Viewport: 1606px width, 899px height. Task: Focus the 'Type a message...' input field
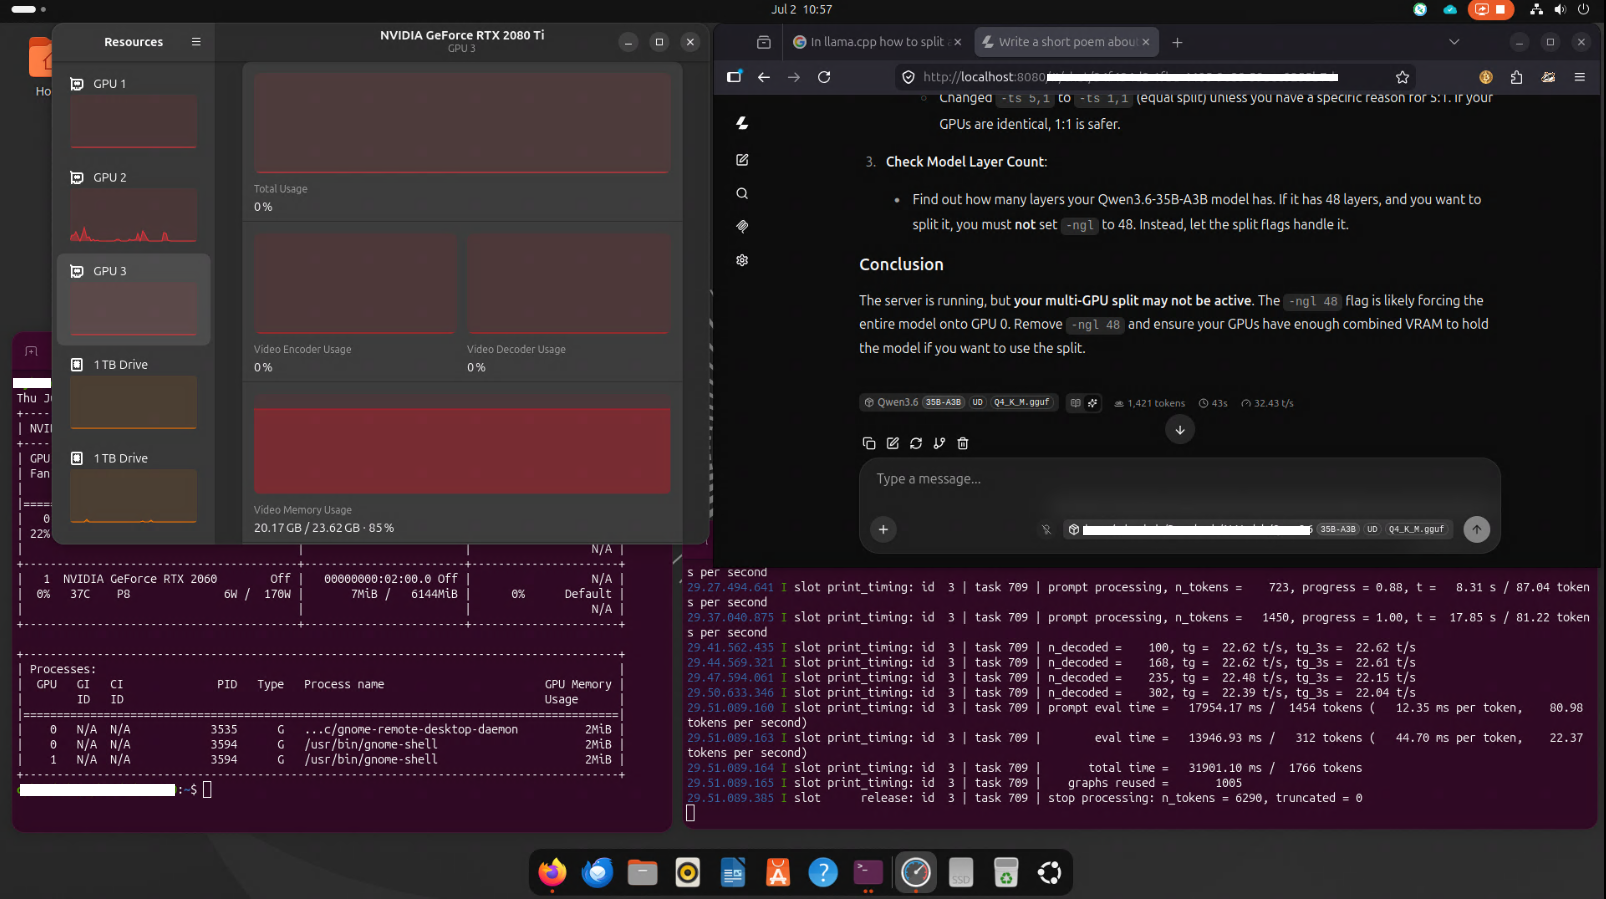click(x=1180, y=479)
